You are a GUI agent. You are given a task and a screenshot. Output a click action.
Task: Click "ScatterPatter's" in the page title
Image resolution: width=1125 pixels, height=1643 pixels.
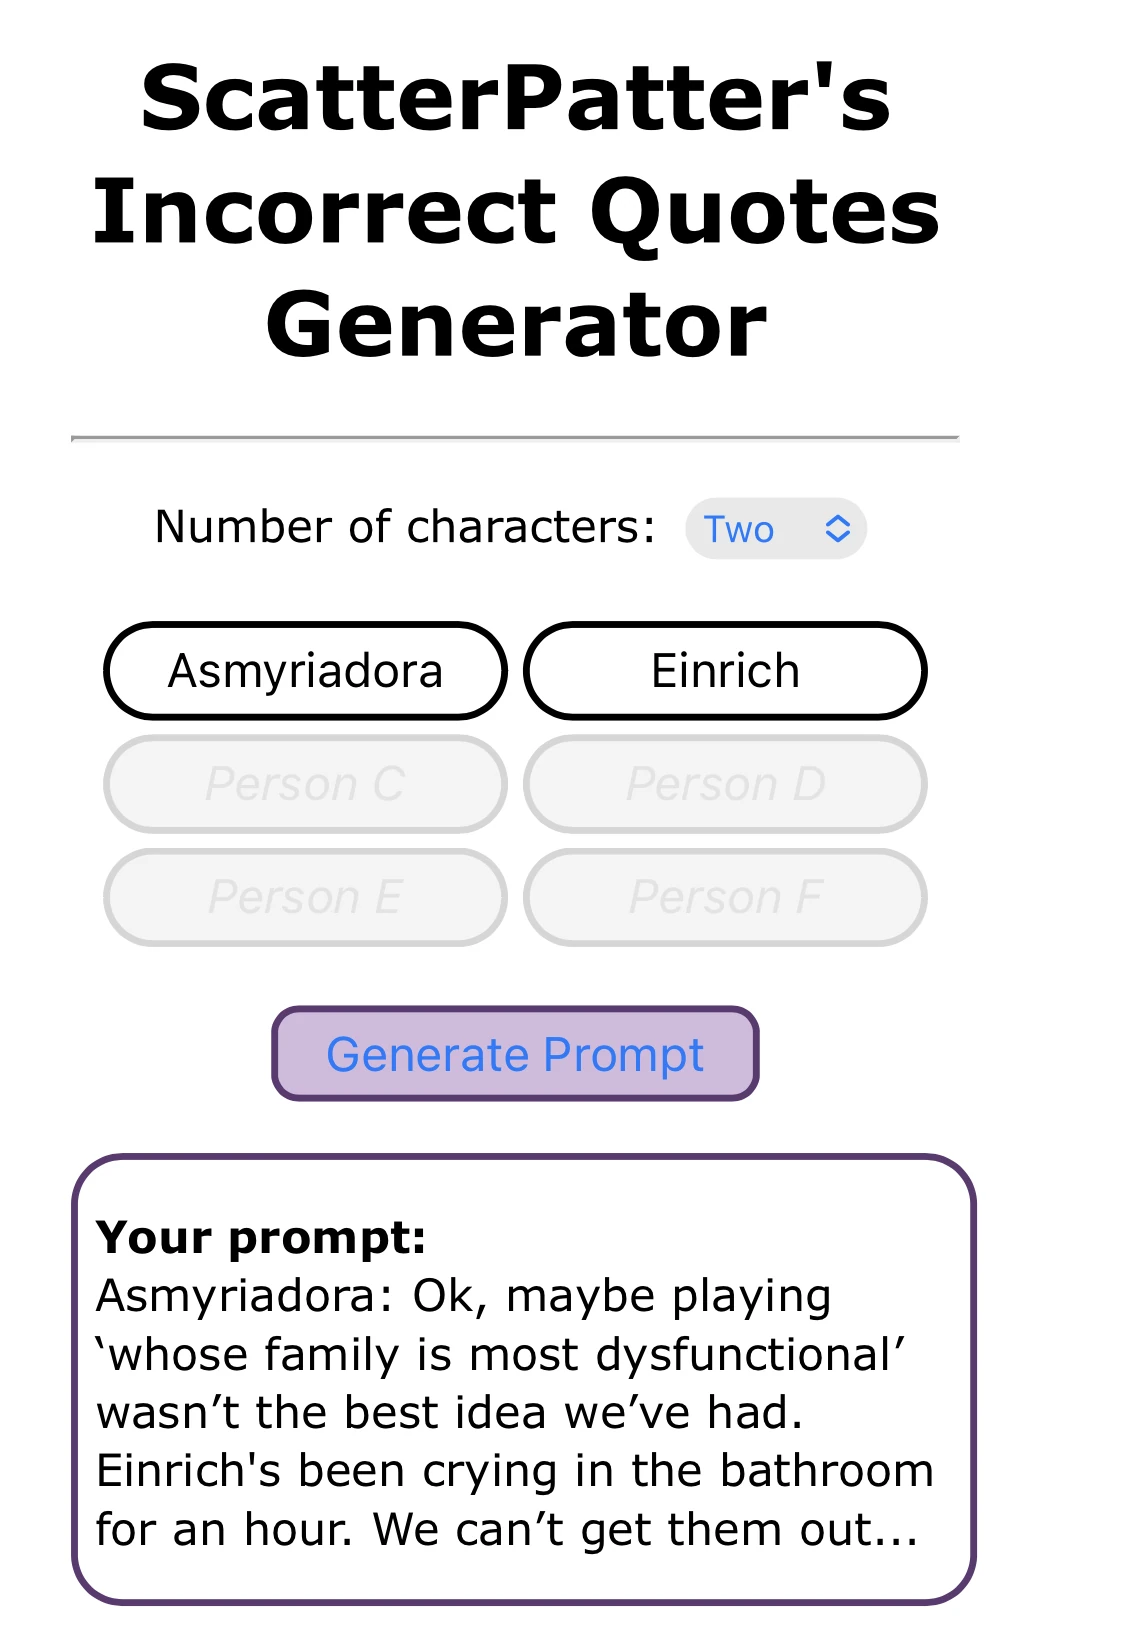click(x=515, y=98)
